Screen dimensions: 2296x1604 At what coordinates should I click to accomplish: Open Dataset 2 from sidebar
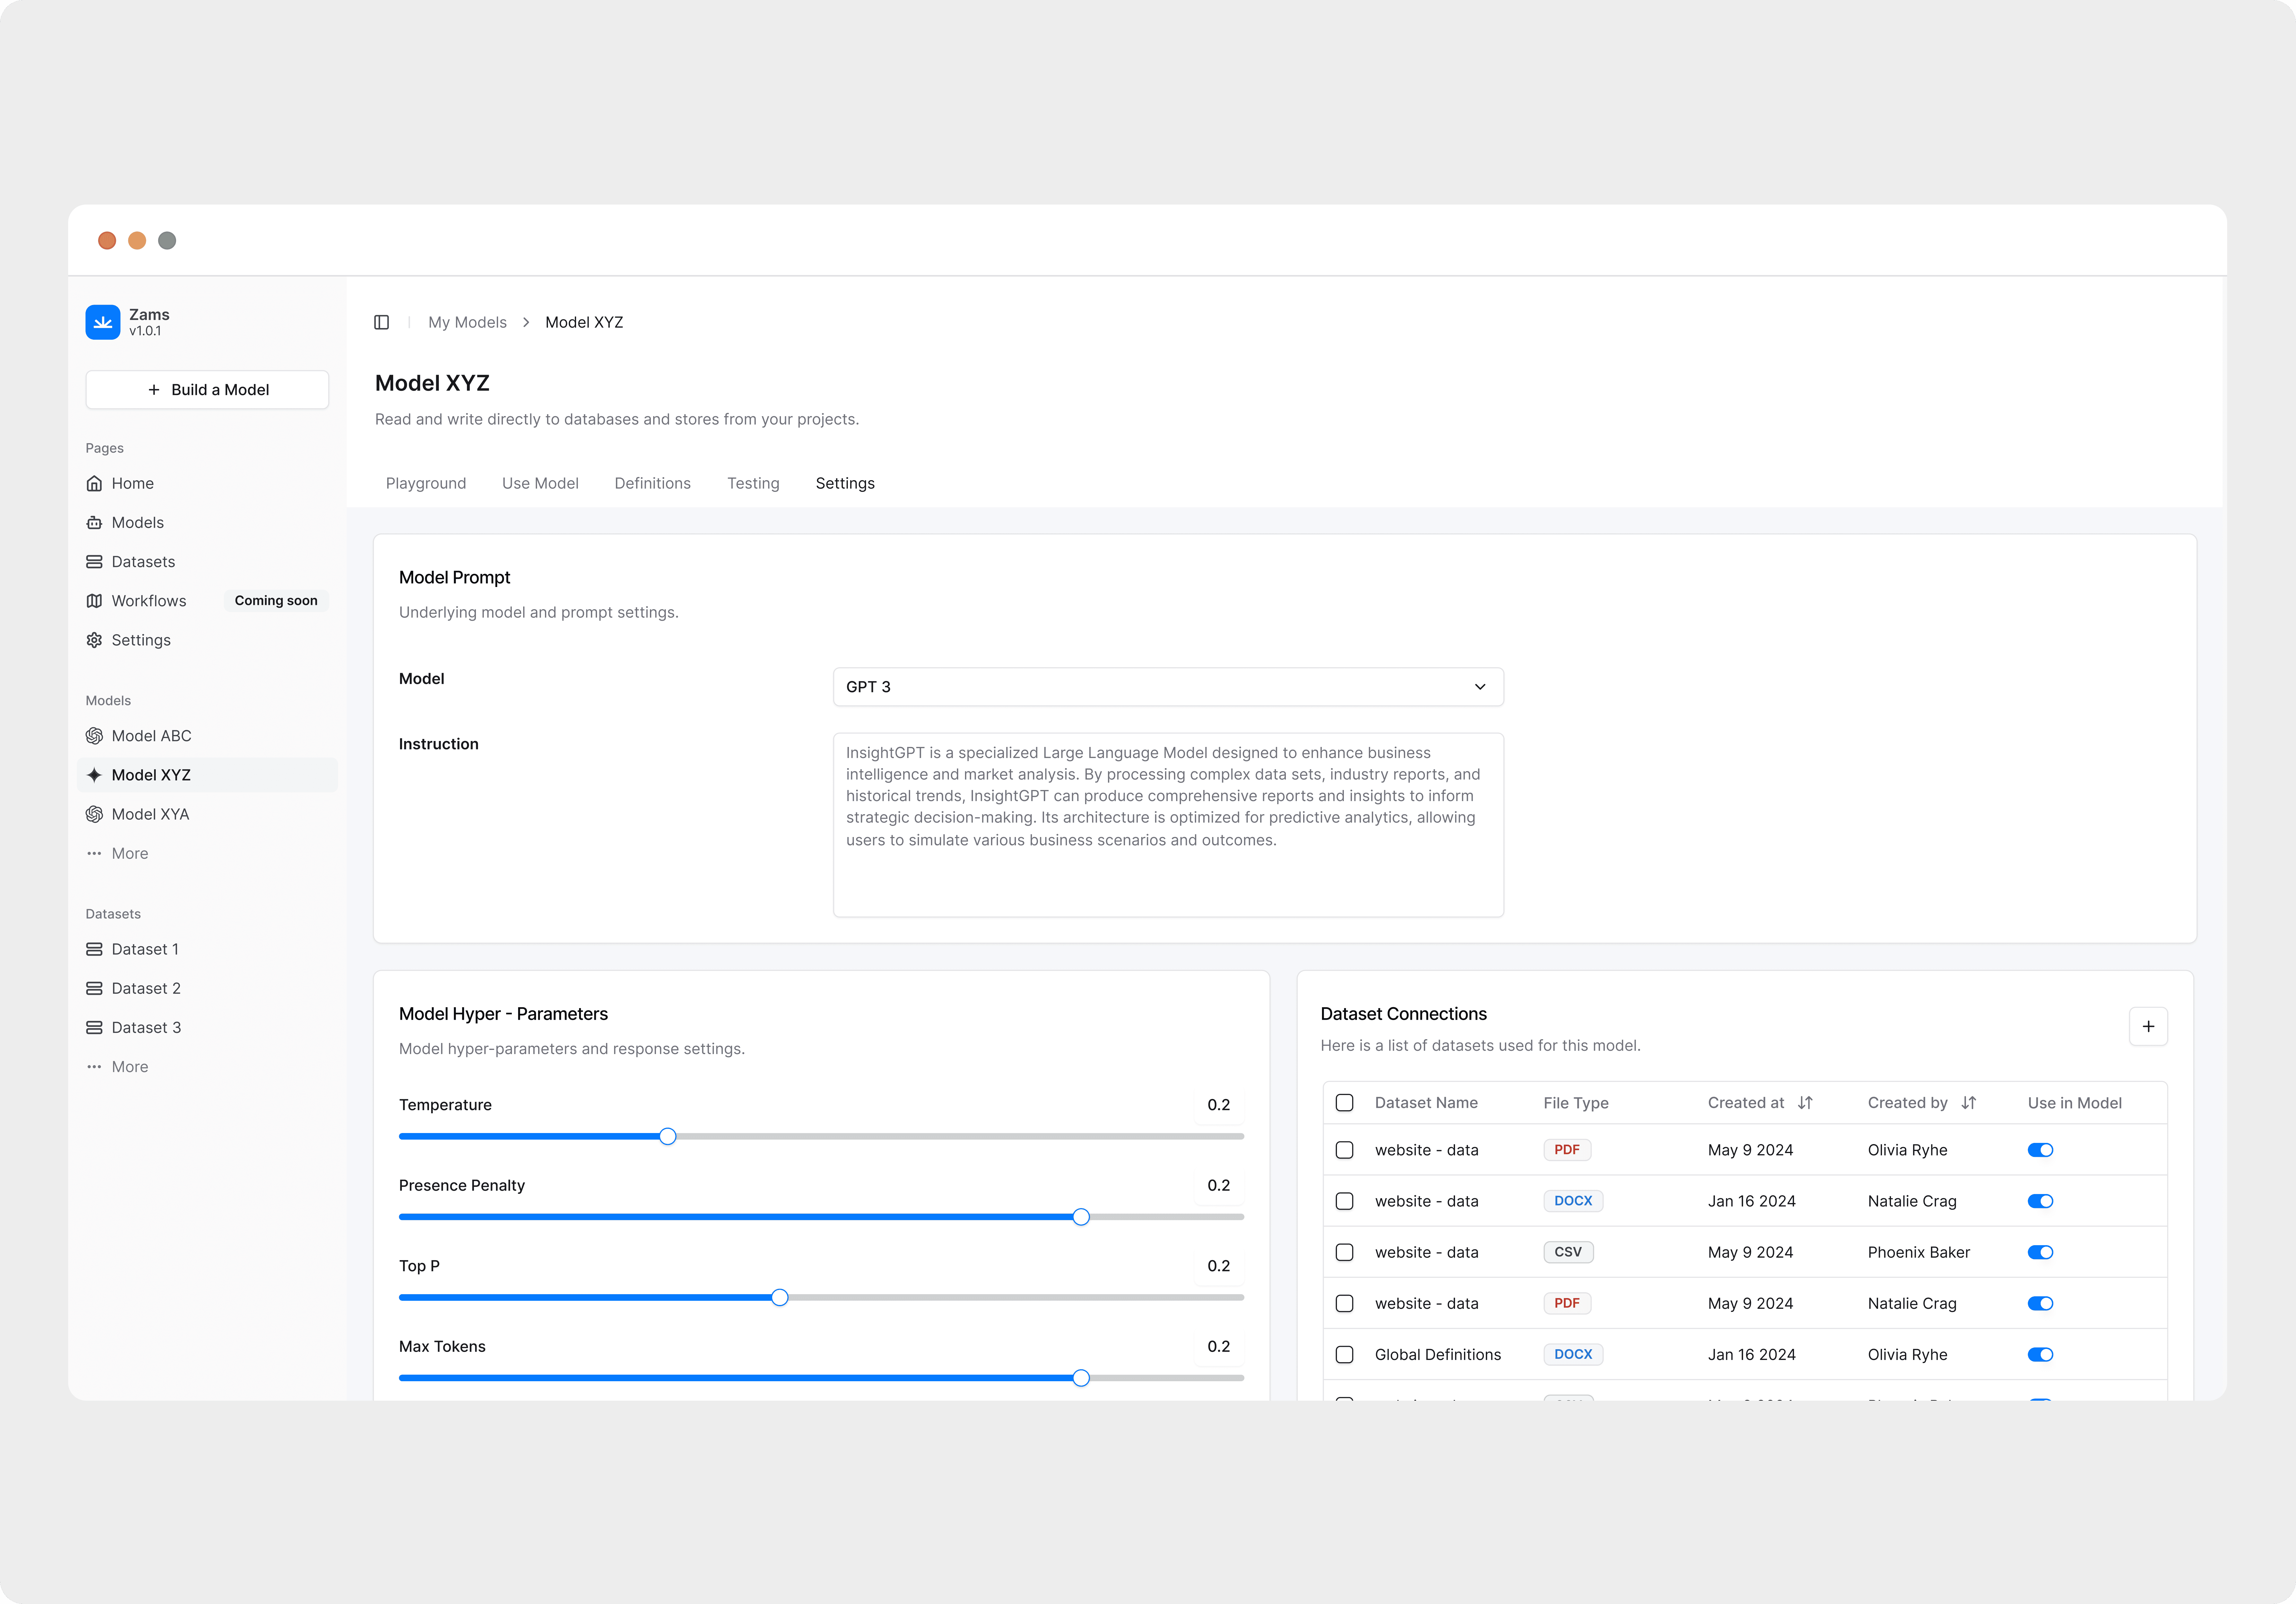pyautogui.click(x=146, y=988)
